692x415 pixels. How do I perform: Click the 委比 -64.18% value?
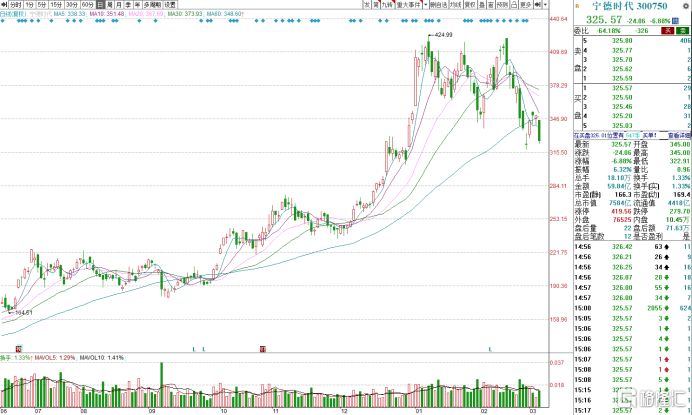(x=609, y=30)
